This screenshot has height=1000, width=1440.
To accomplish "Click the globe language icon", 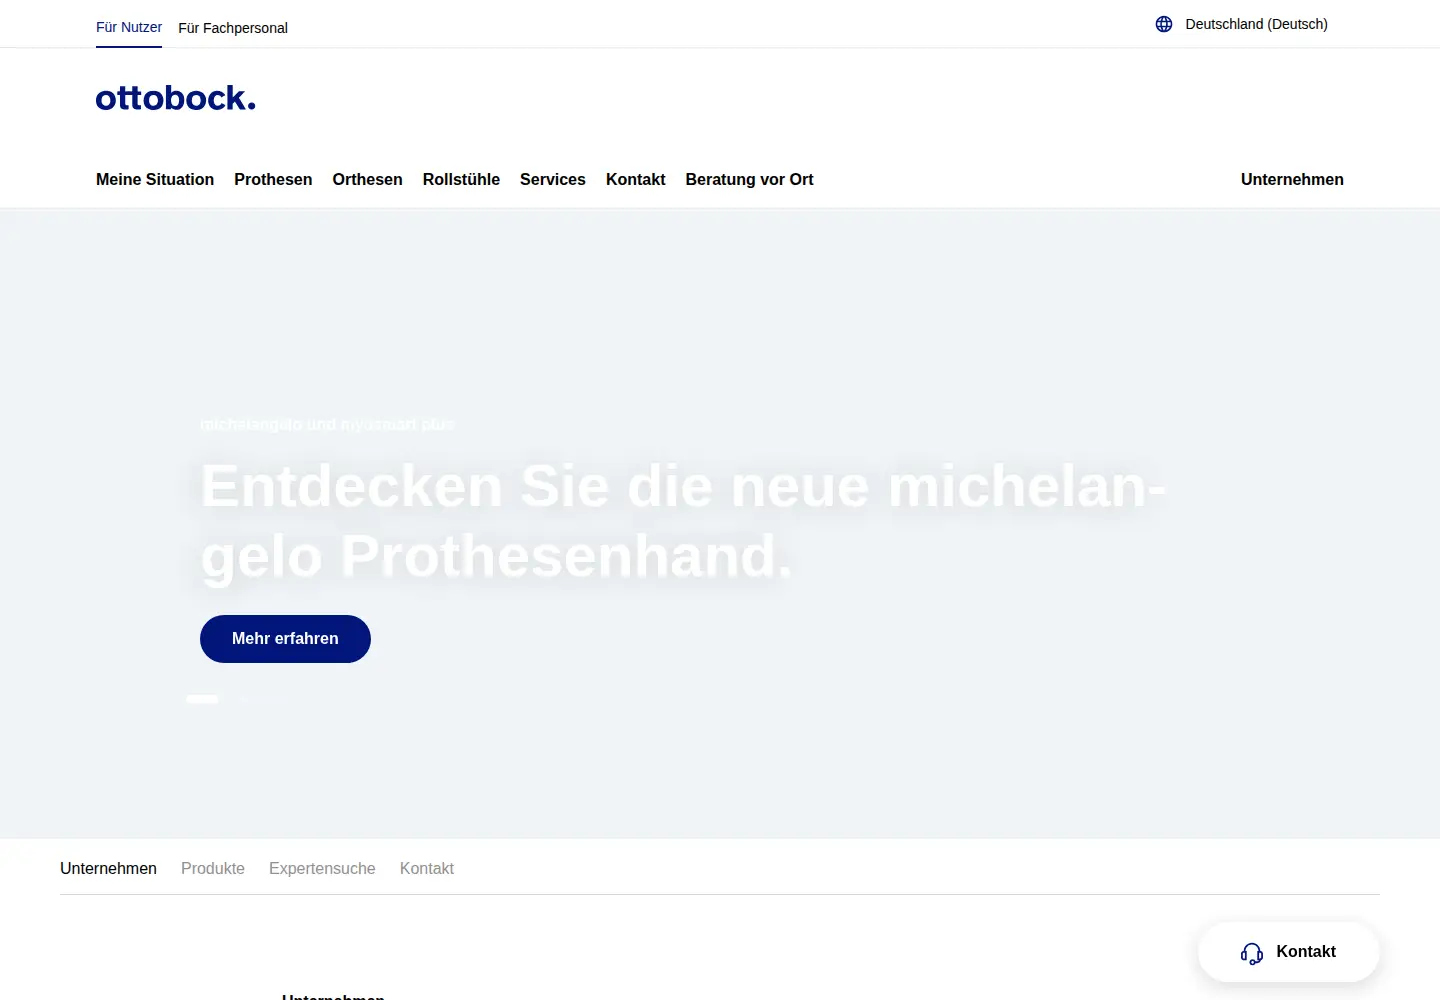I will pyautogui.click(x=1164, y=24).
